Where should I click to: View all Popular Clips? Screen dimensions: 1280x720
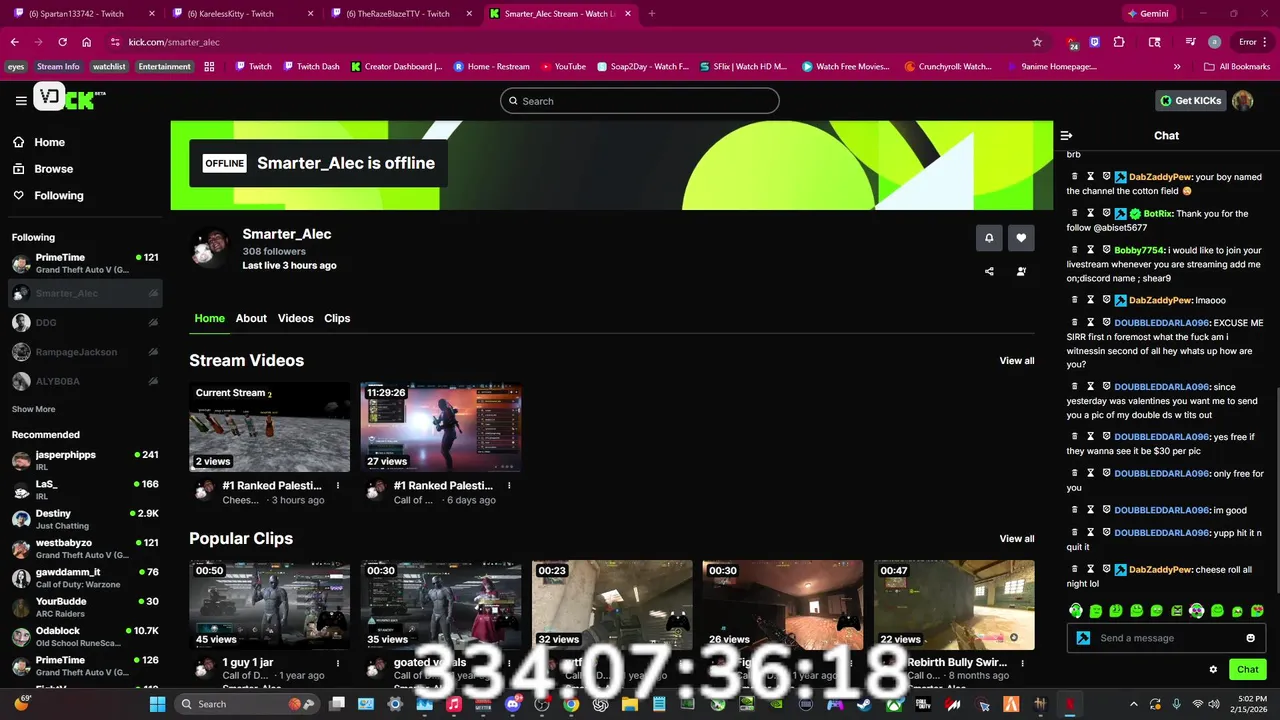[x=1017, y=539]
